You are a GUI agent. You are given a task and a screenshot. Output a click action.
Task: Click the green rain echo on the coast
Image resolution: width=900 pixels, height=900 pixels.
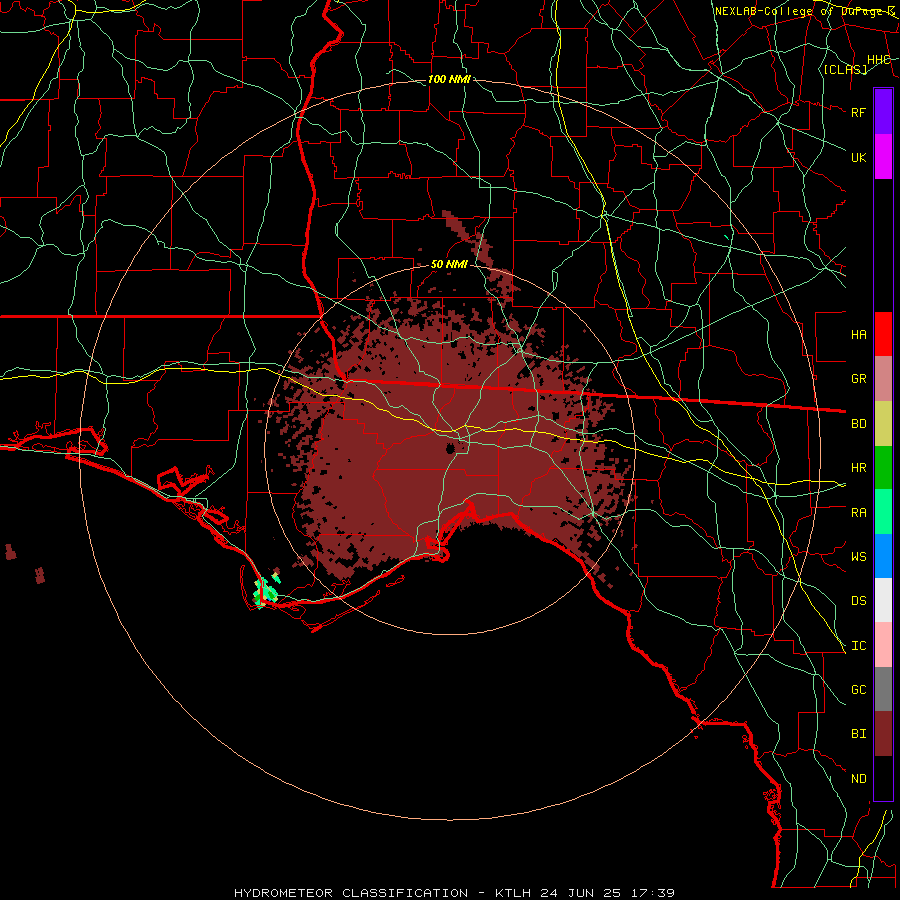266,591
